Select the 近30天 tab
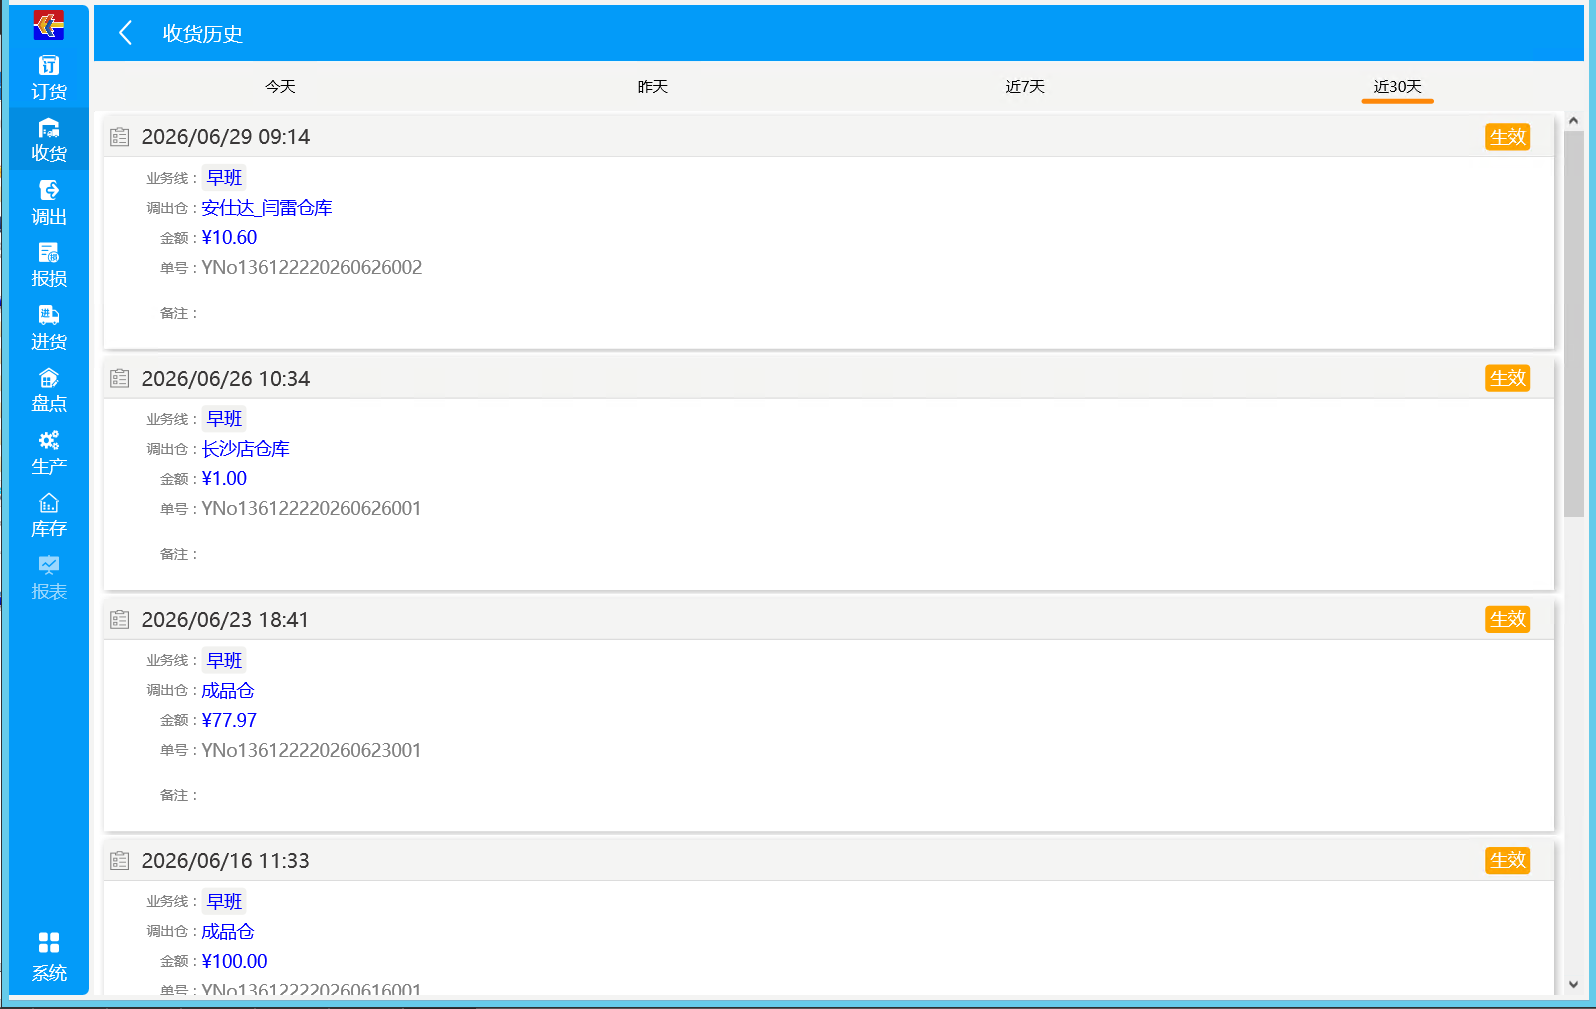The width and height of the screenshot is (1596, 1009). point(1397,87)
